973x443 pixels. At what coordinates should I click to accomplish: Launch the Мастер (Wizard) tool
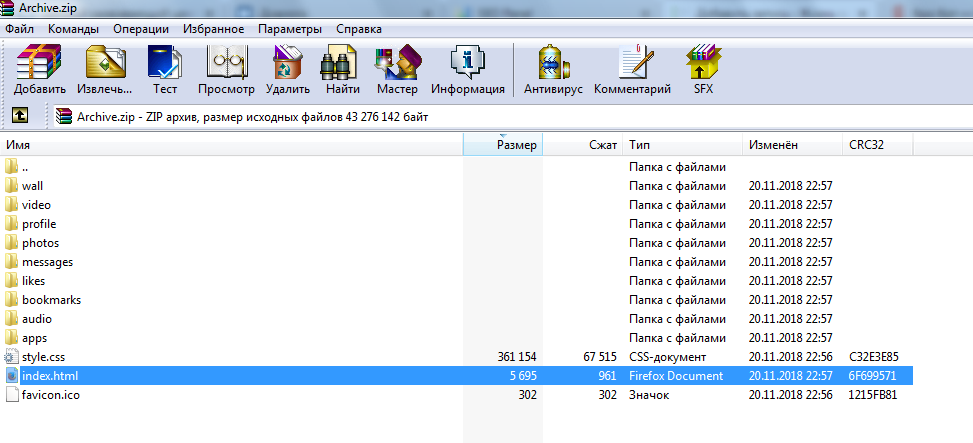pos(397,62)
